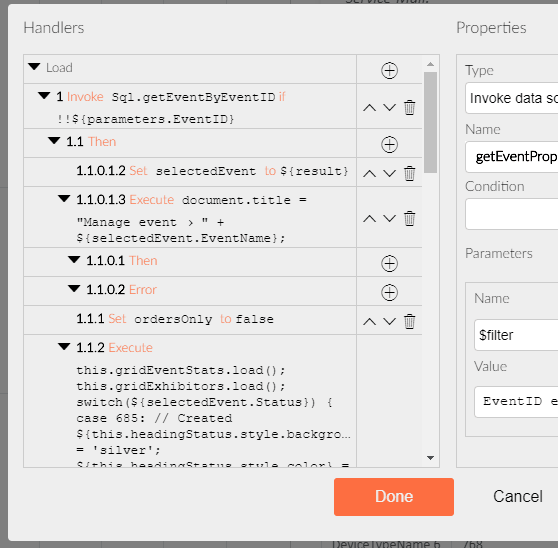Collapse the Load handler tree
This screenshot has height=548, width=558.
34,67
